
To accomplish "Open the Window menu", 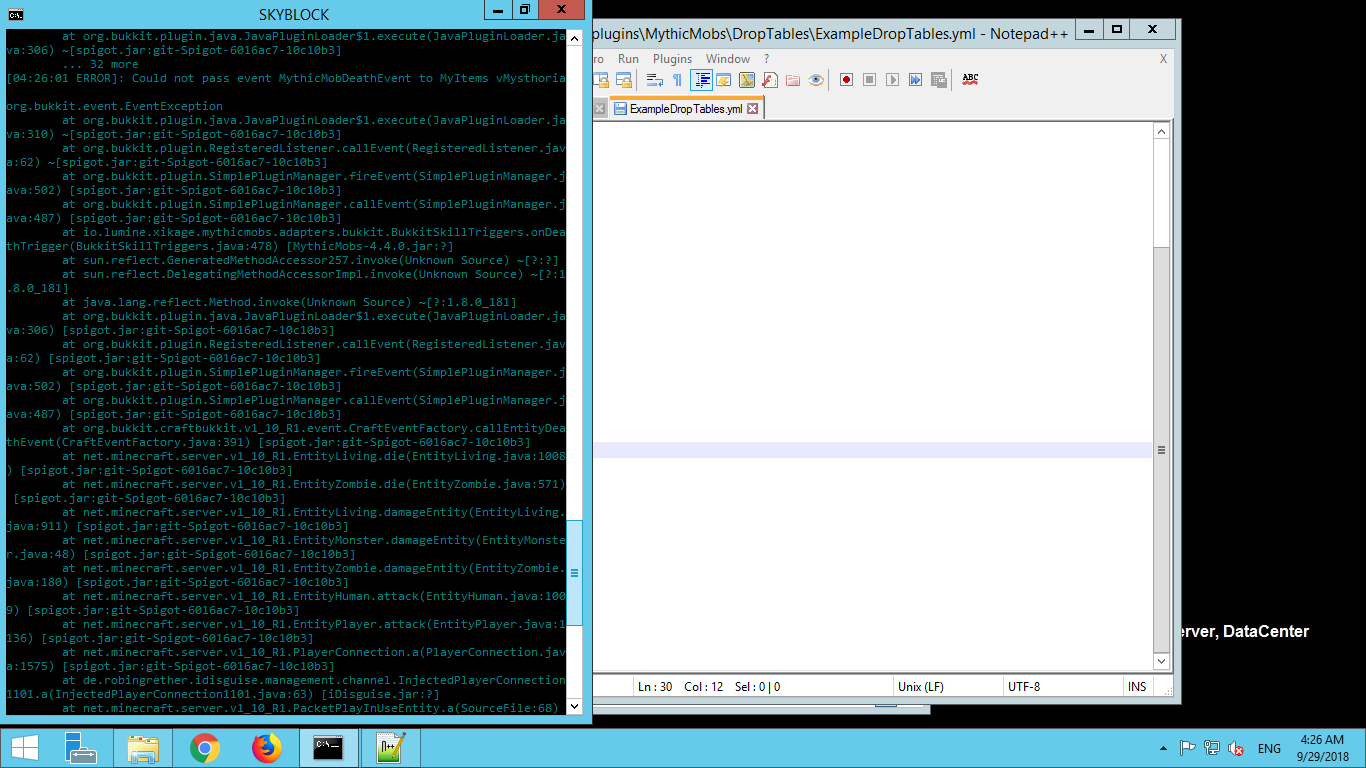I will point(727,59).
